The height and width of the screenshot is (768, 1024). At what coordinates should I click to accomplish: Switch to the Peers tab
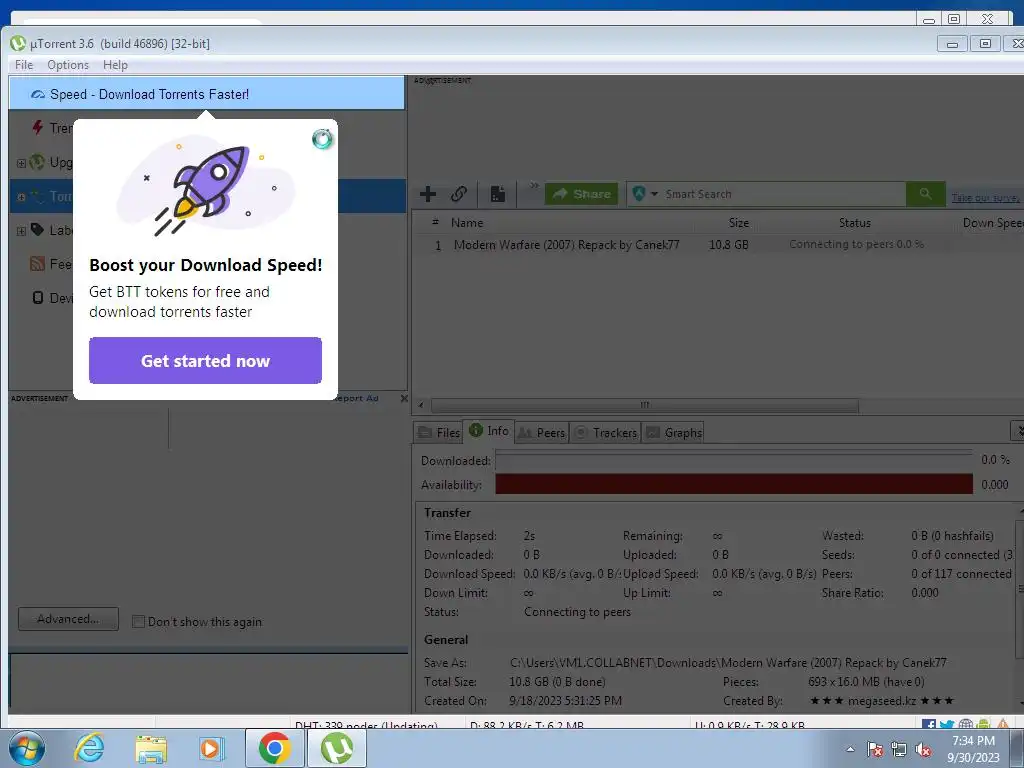(541, 432)
